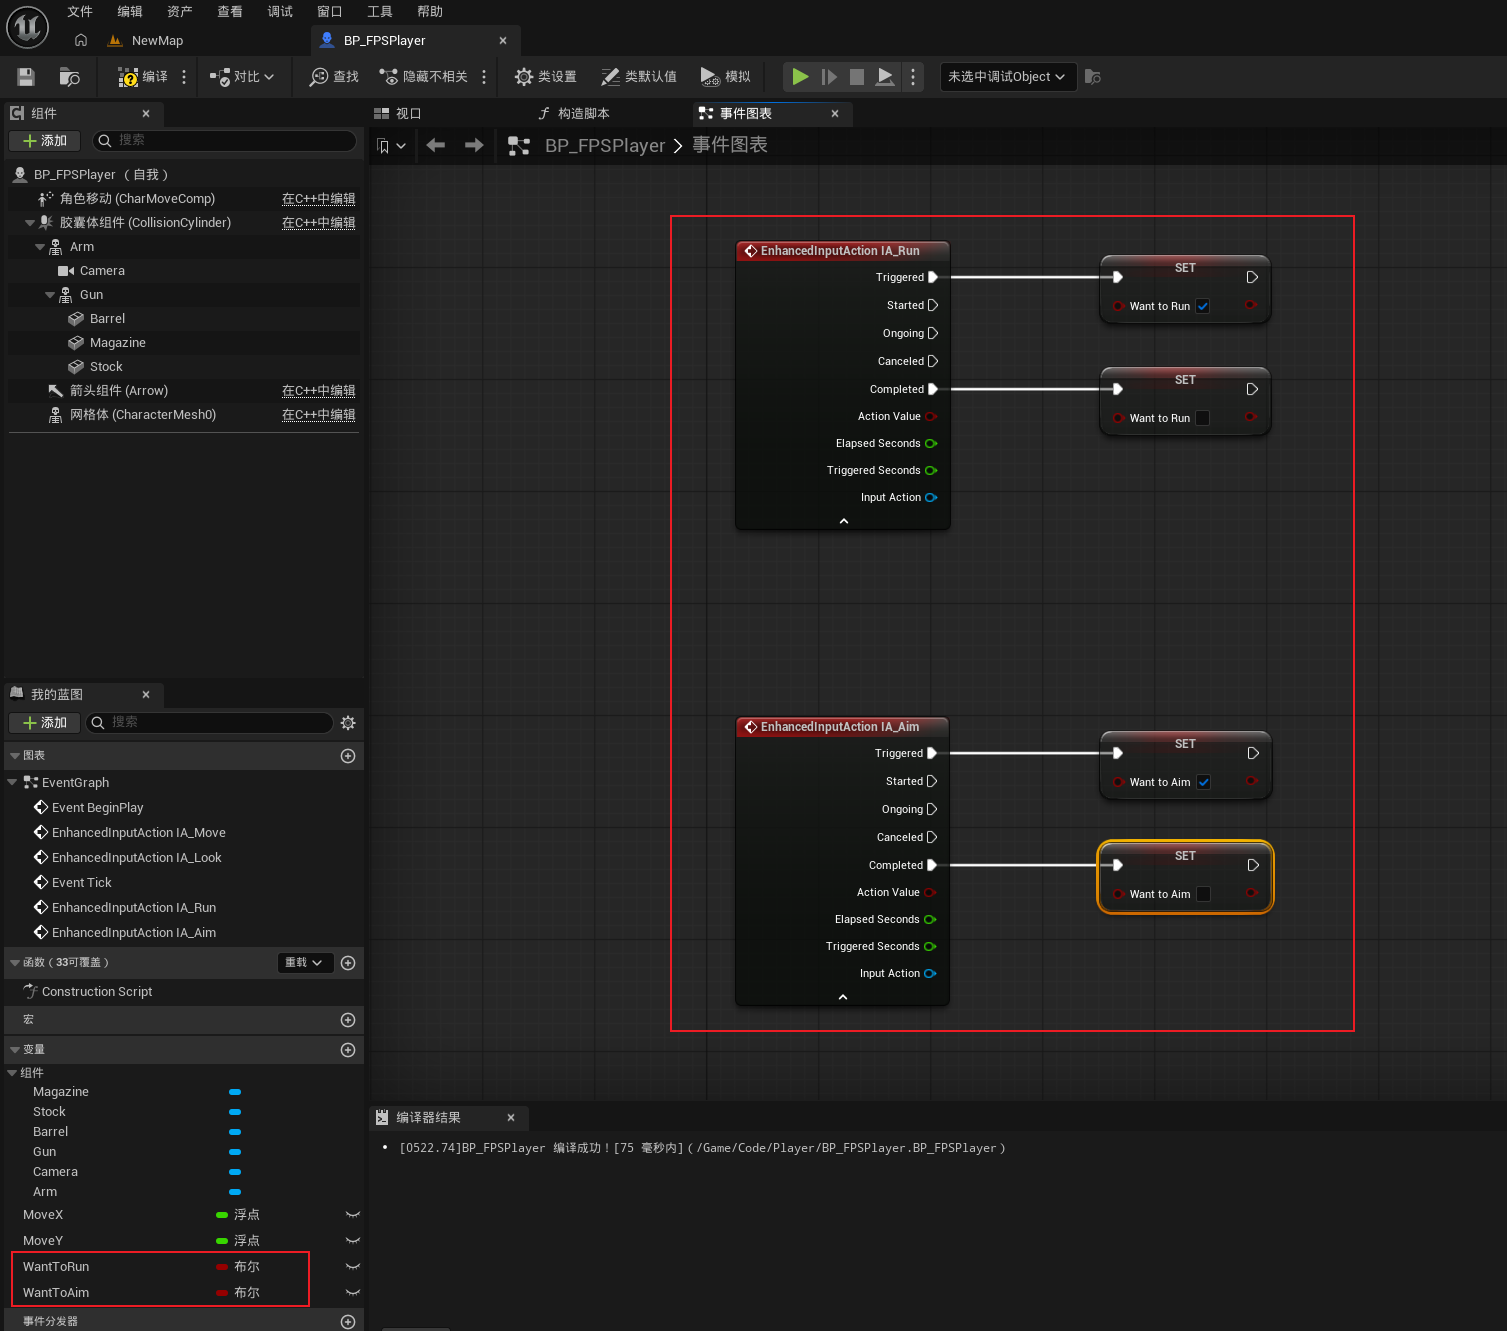Compile the blueprint with 编译 button

(x=143, y=77)
